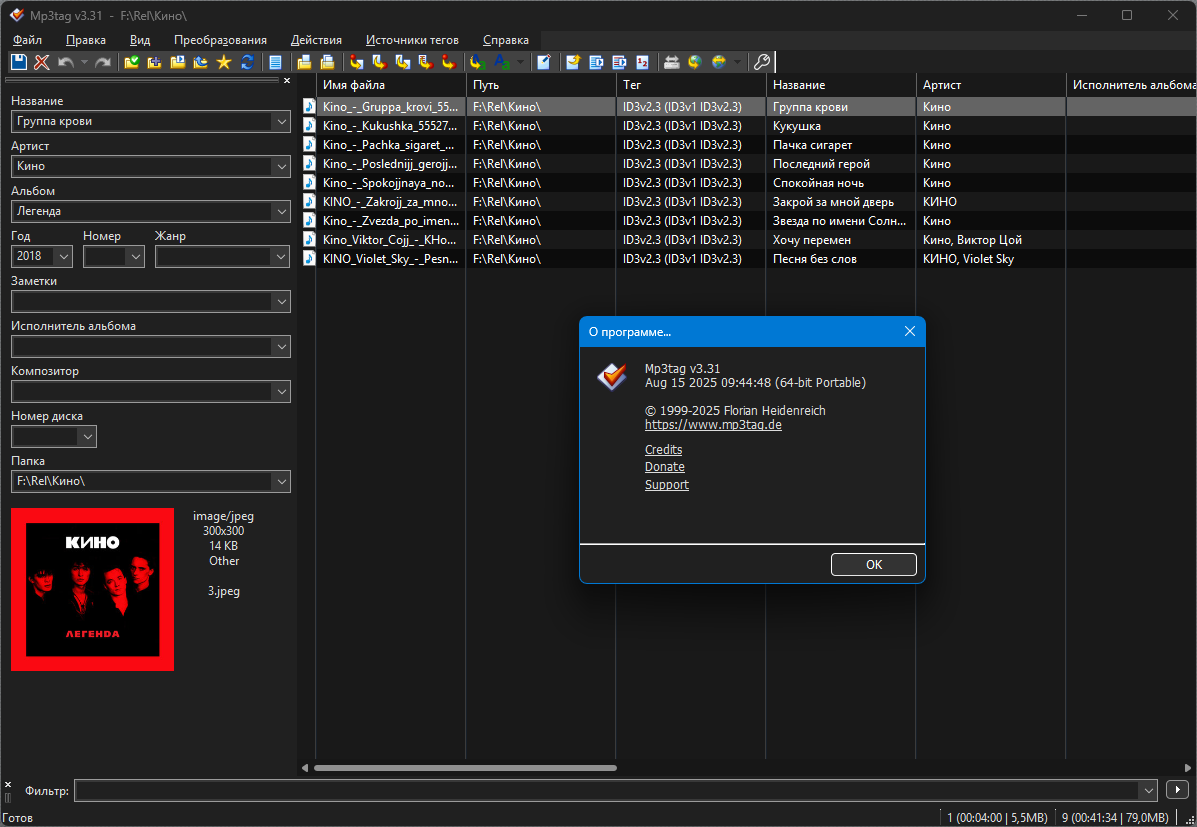The width and height of the screenshot is (1197, 827).
Task: Click the Filename – Tag converter icon
Action: click(x=379, y=63)
